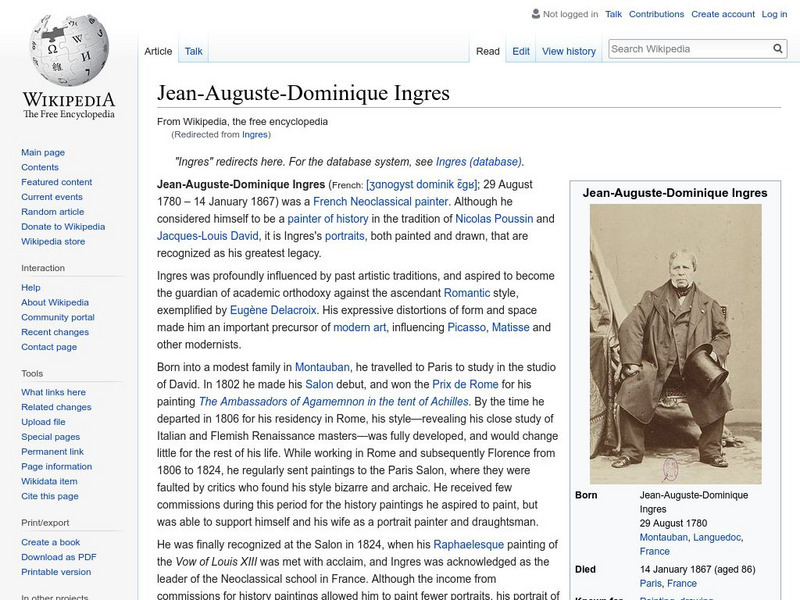The image size is (800, 600).
Task: Click inside the Search Wikipedia field
Action: (690, 46)
